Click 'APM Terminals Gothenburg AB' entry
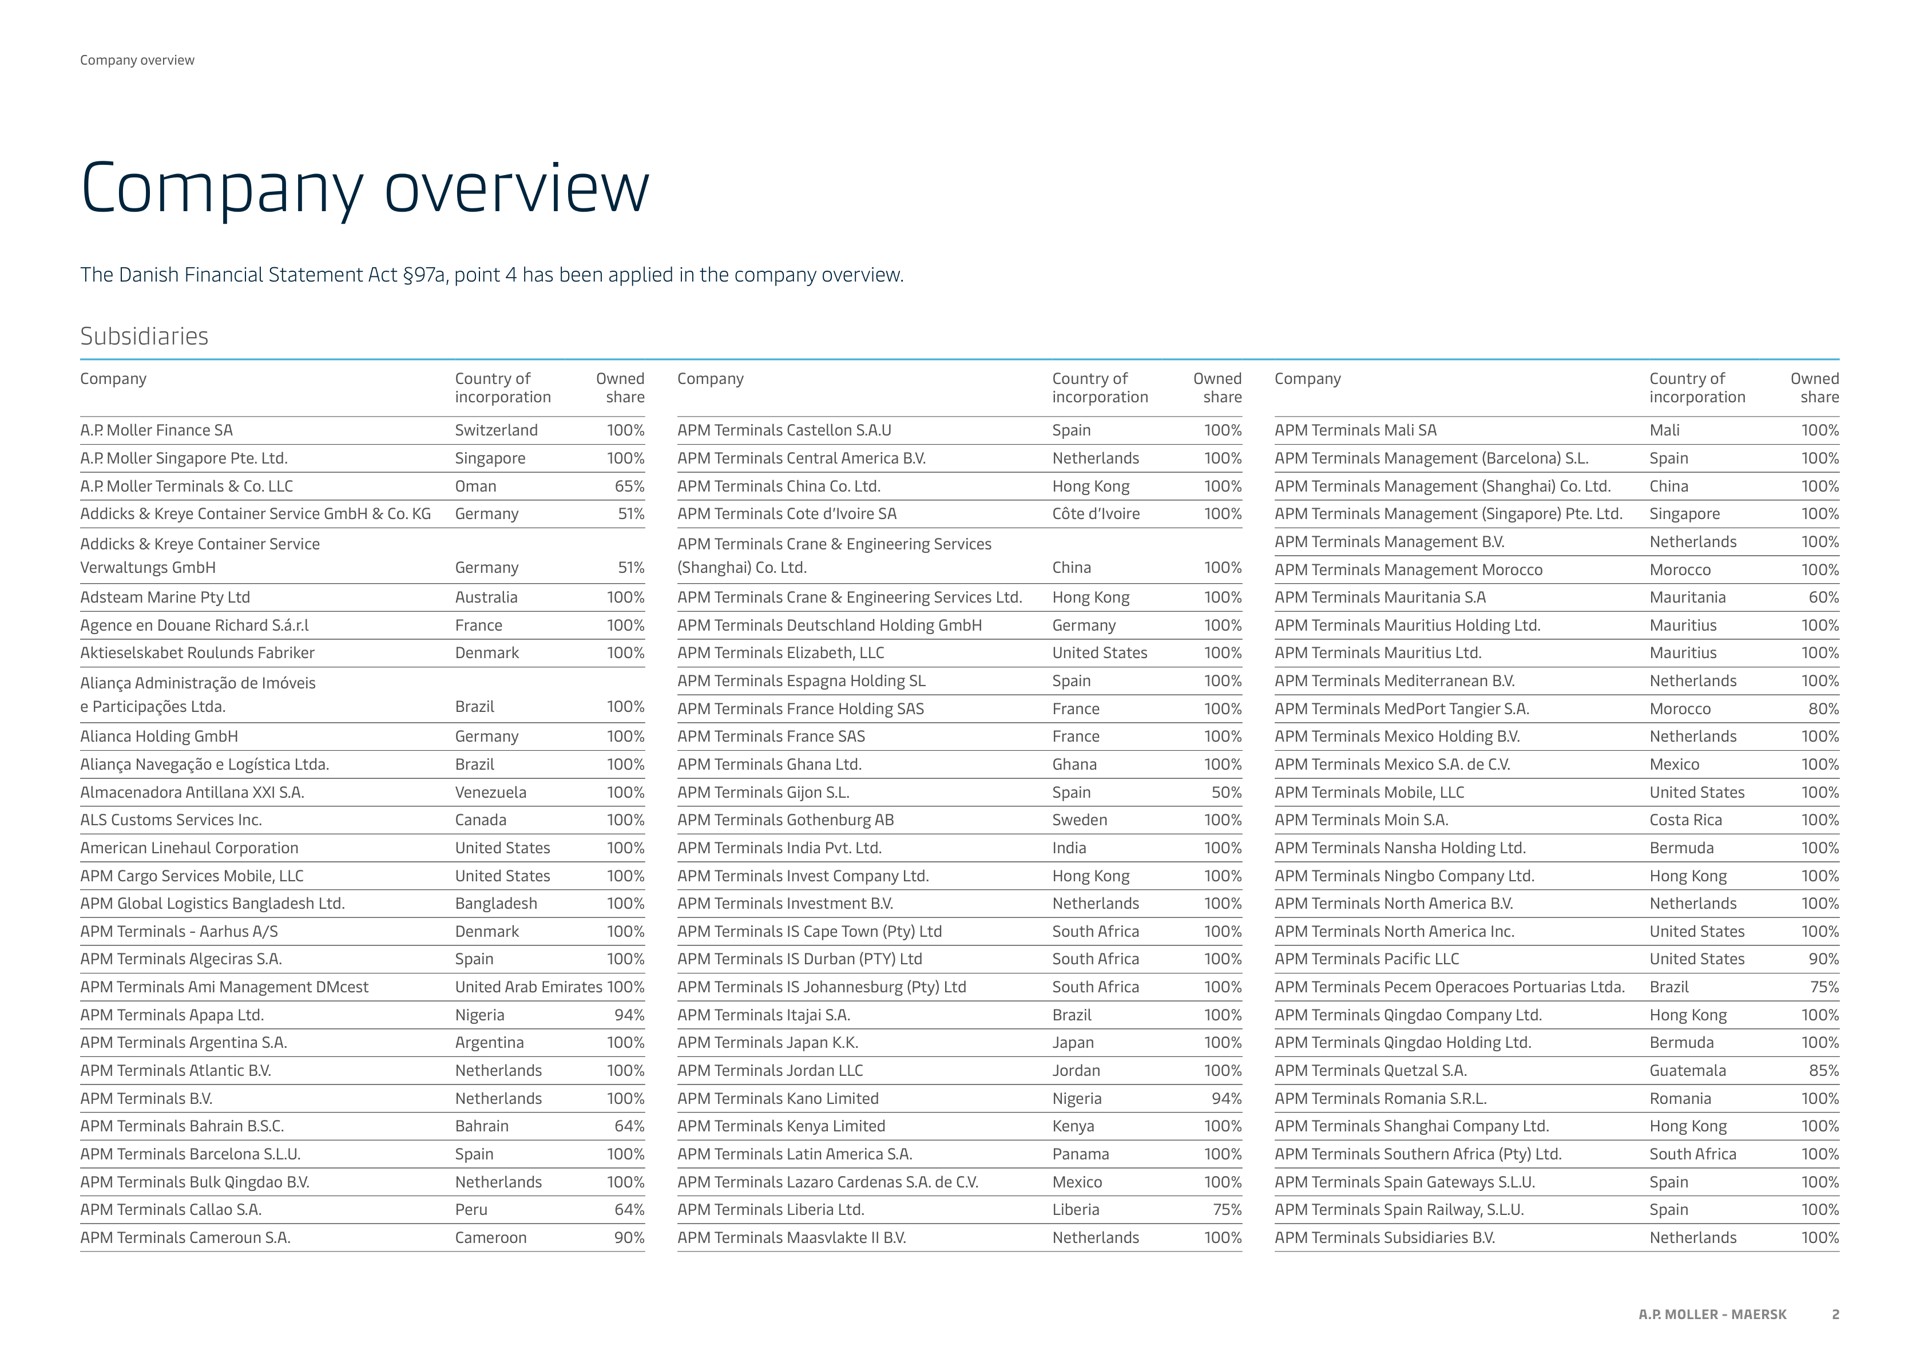 coord(785,820)
